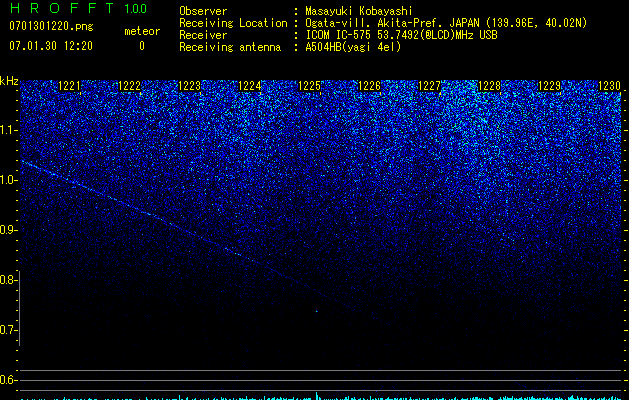Viewport: 629px width, 400px height.
Task: Click the Receiving antenna field label
Action: point(230,47)
